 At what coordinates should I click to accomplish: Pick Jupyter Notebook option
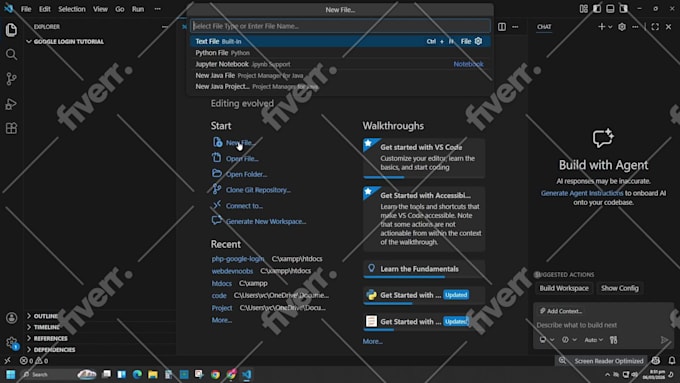[x=340, y=64]
